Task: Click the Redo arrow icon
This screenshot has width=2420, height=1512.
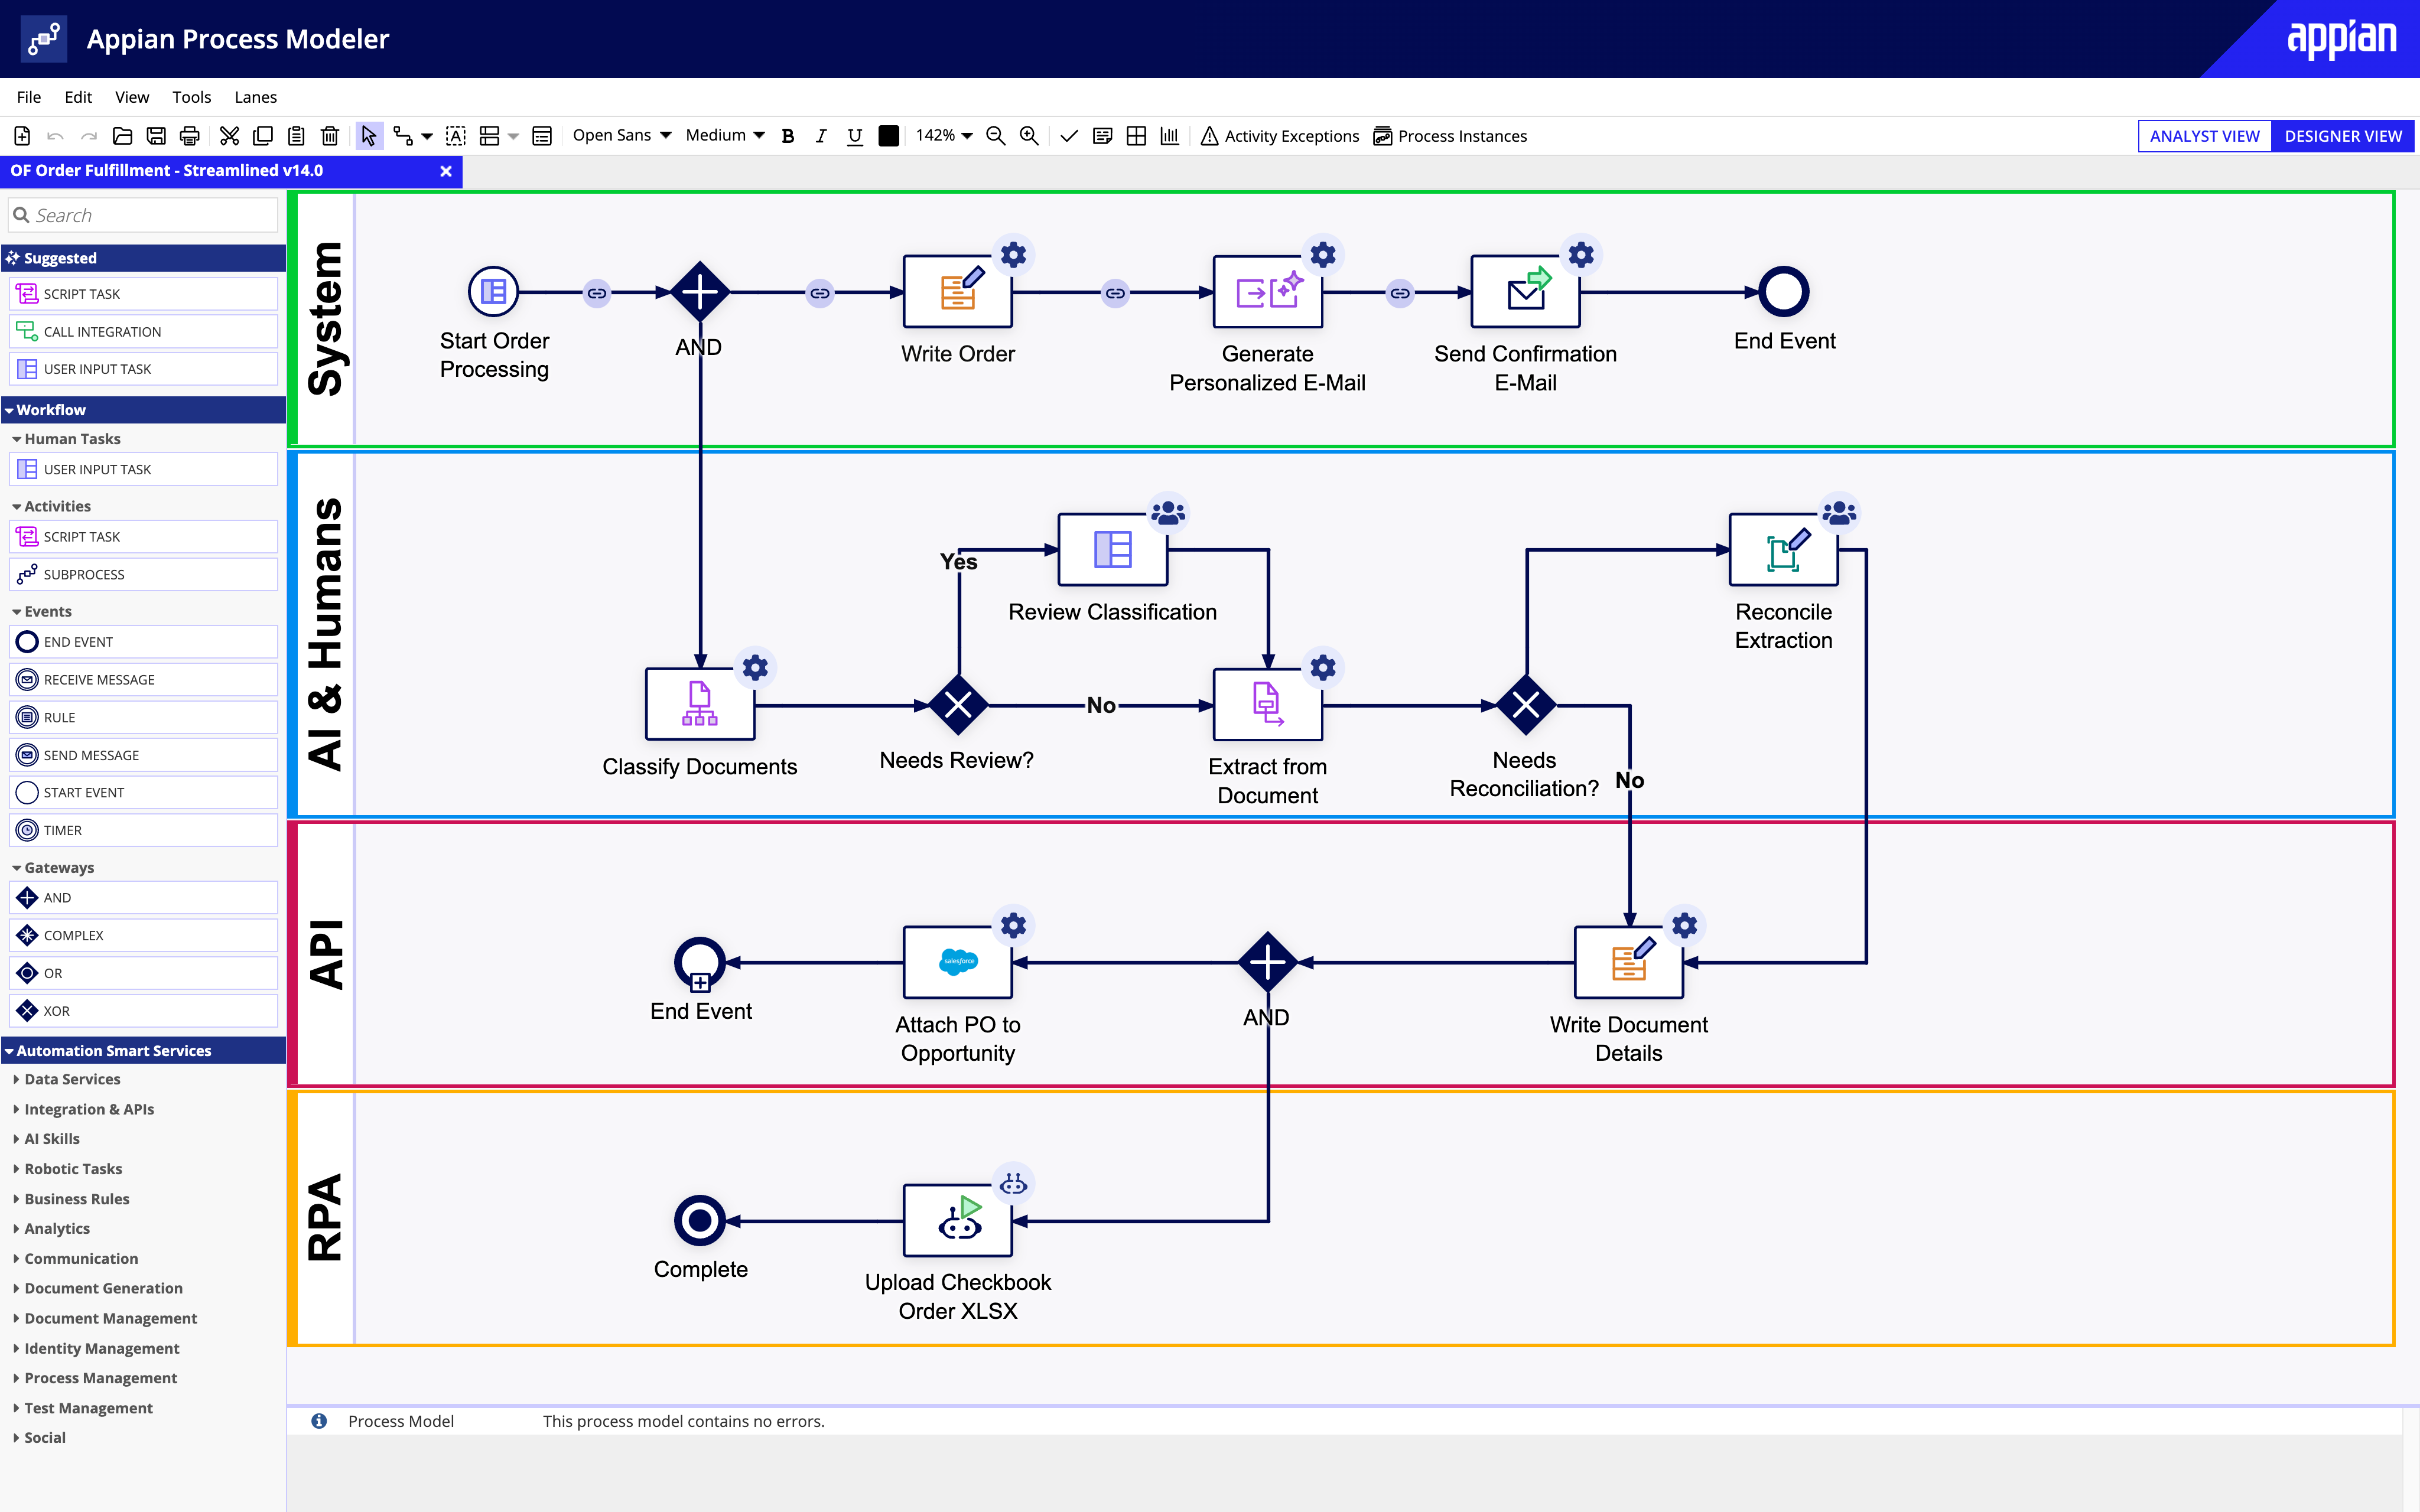Action: (89, 136)
